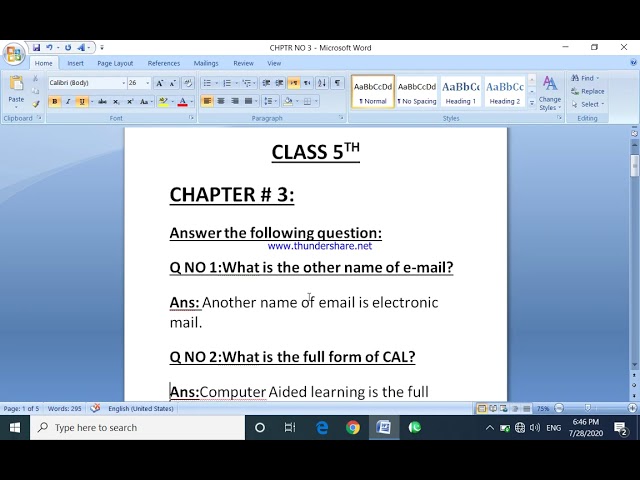
Task: Click the Paste icon
Action: coord(16,83)
